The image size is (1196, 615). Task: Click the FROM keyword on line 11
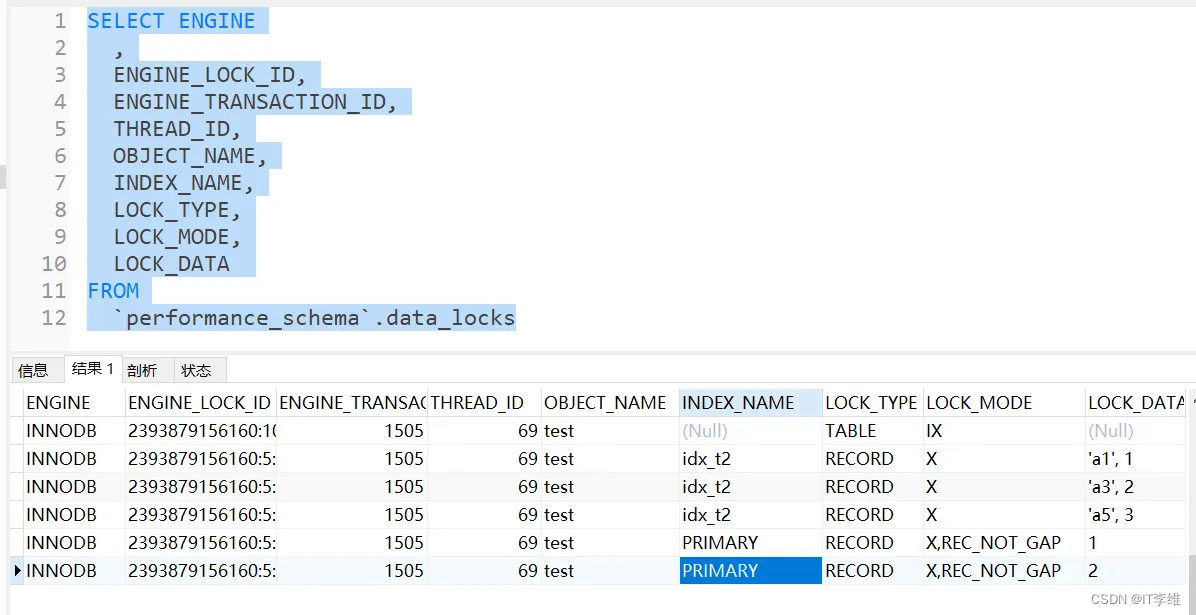[113, 291]
